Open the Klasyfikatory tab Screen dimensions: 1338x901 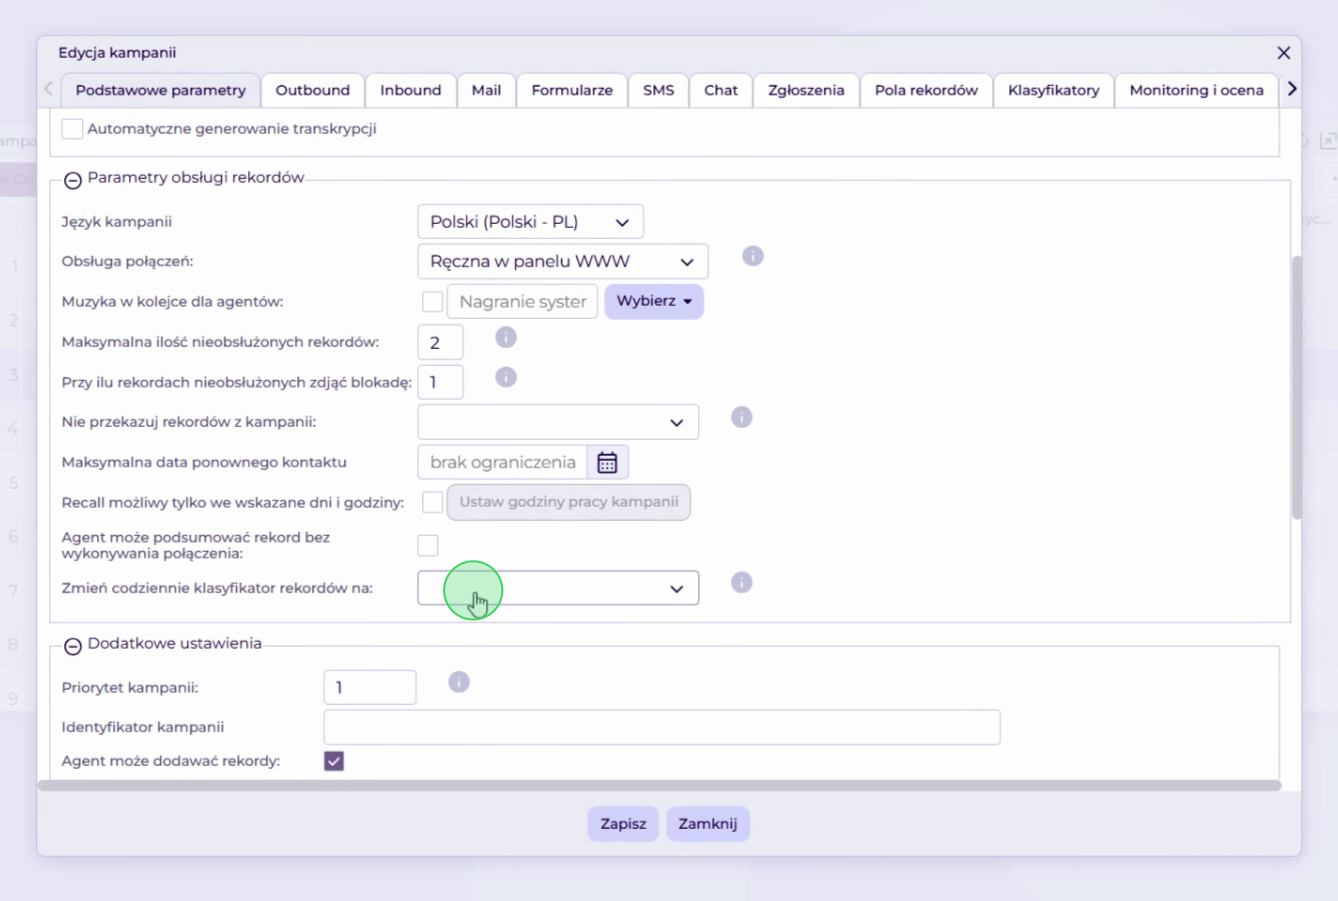click(1053, 90)
